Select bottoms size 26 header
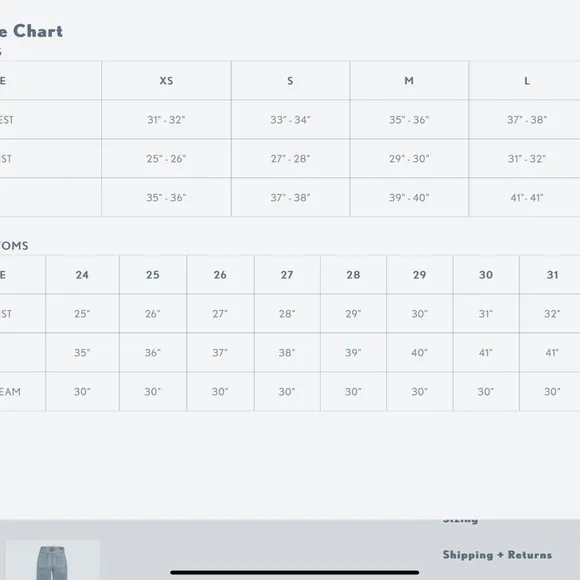The image size is (580, 580). click(x=220, y=275)
